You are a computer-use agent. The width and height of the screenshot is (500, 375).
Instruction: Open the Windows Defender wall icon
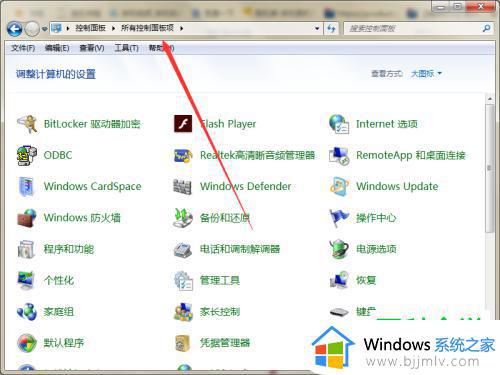(x=183, y=186)
